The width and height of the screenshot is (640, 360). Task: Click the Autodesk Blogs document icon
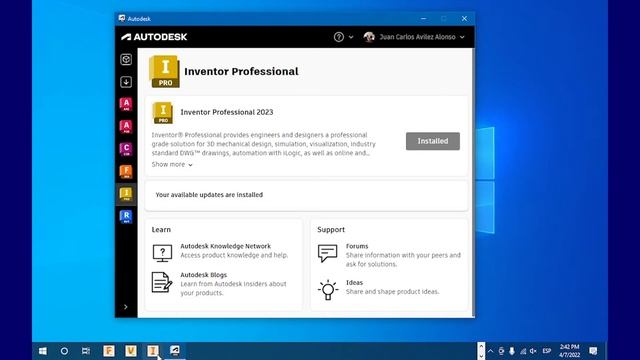tap(162, 282)
